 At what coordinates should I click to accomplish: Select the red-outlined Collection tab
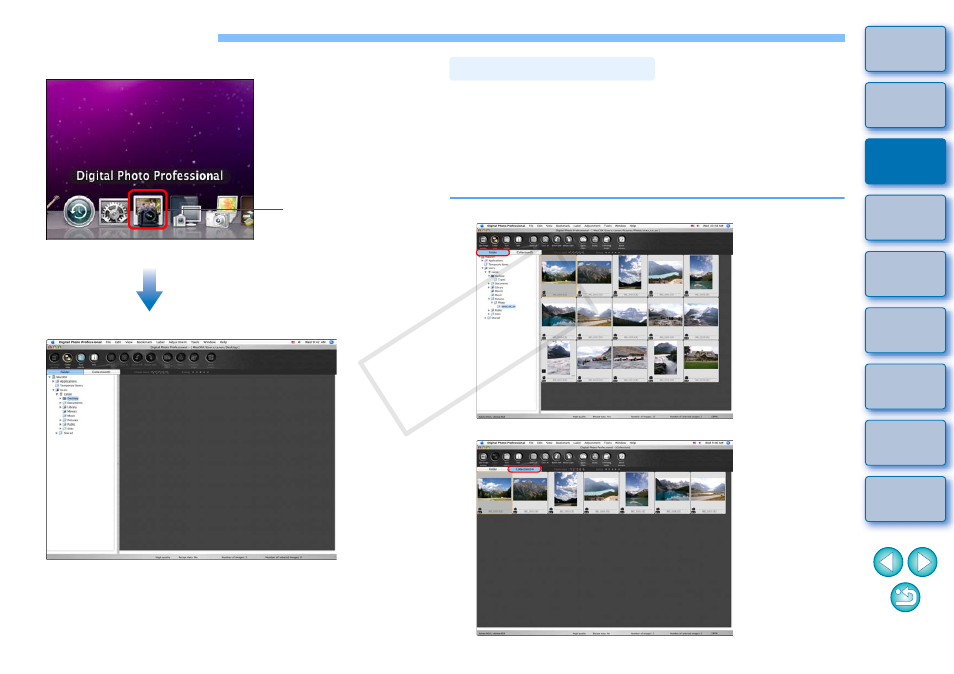coord(524,469)
